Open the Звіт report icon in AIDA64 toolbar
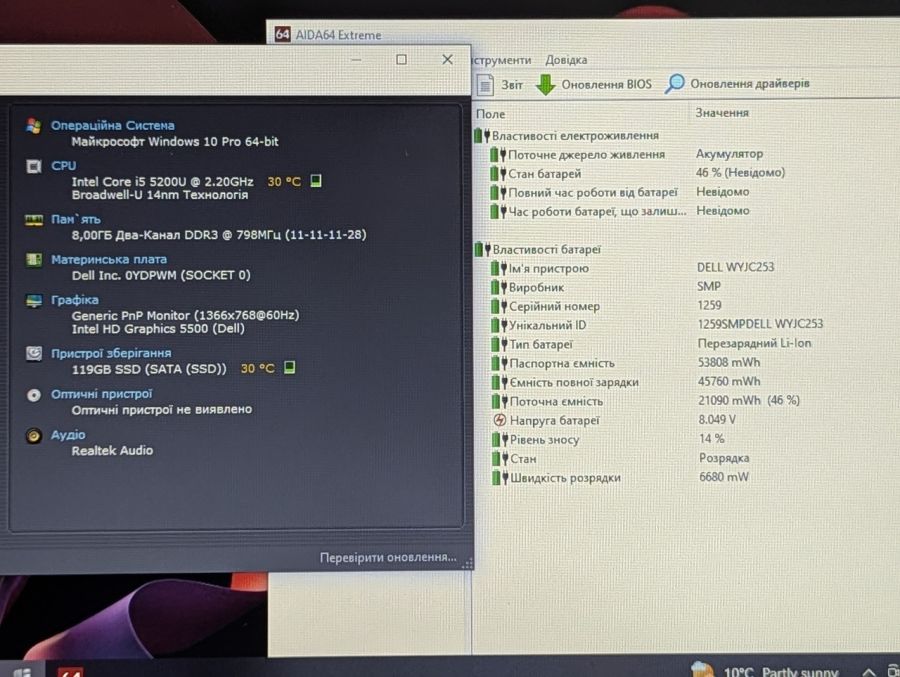 pyautogui.click(x=485, y=85)
